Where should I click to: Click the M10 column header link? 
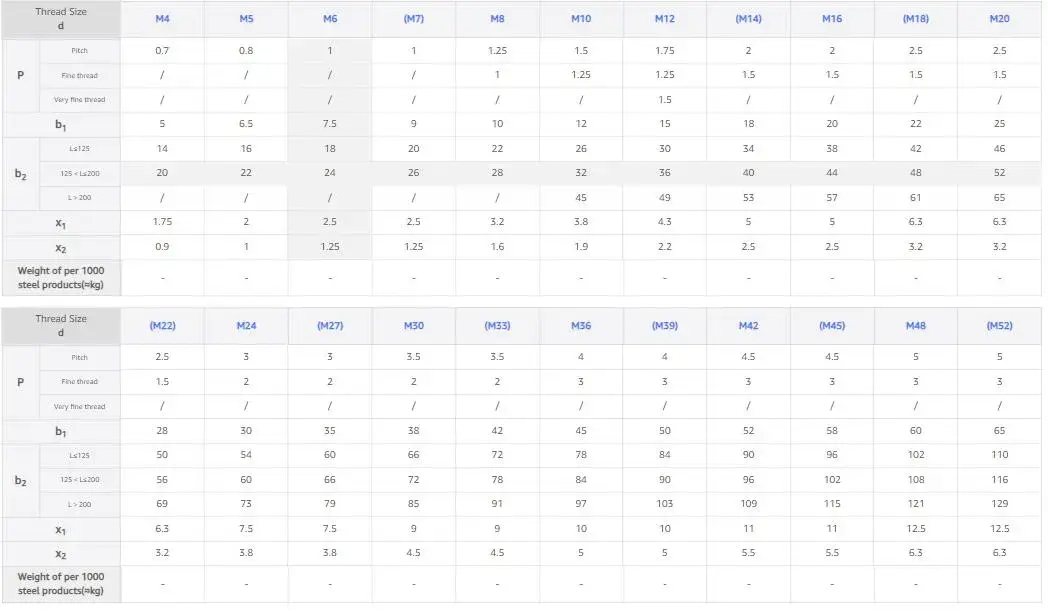pyautogui.click(x=581, y=19)
